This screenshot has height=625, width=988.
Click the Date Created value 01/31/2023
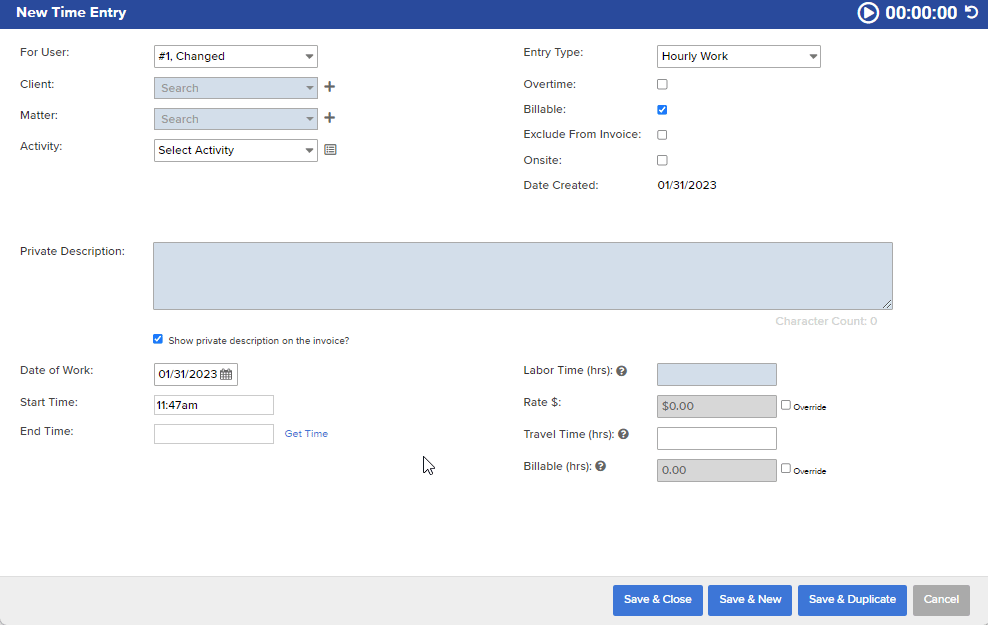click(x=687, y=185)
